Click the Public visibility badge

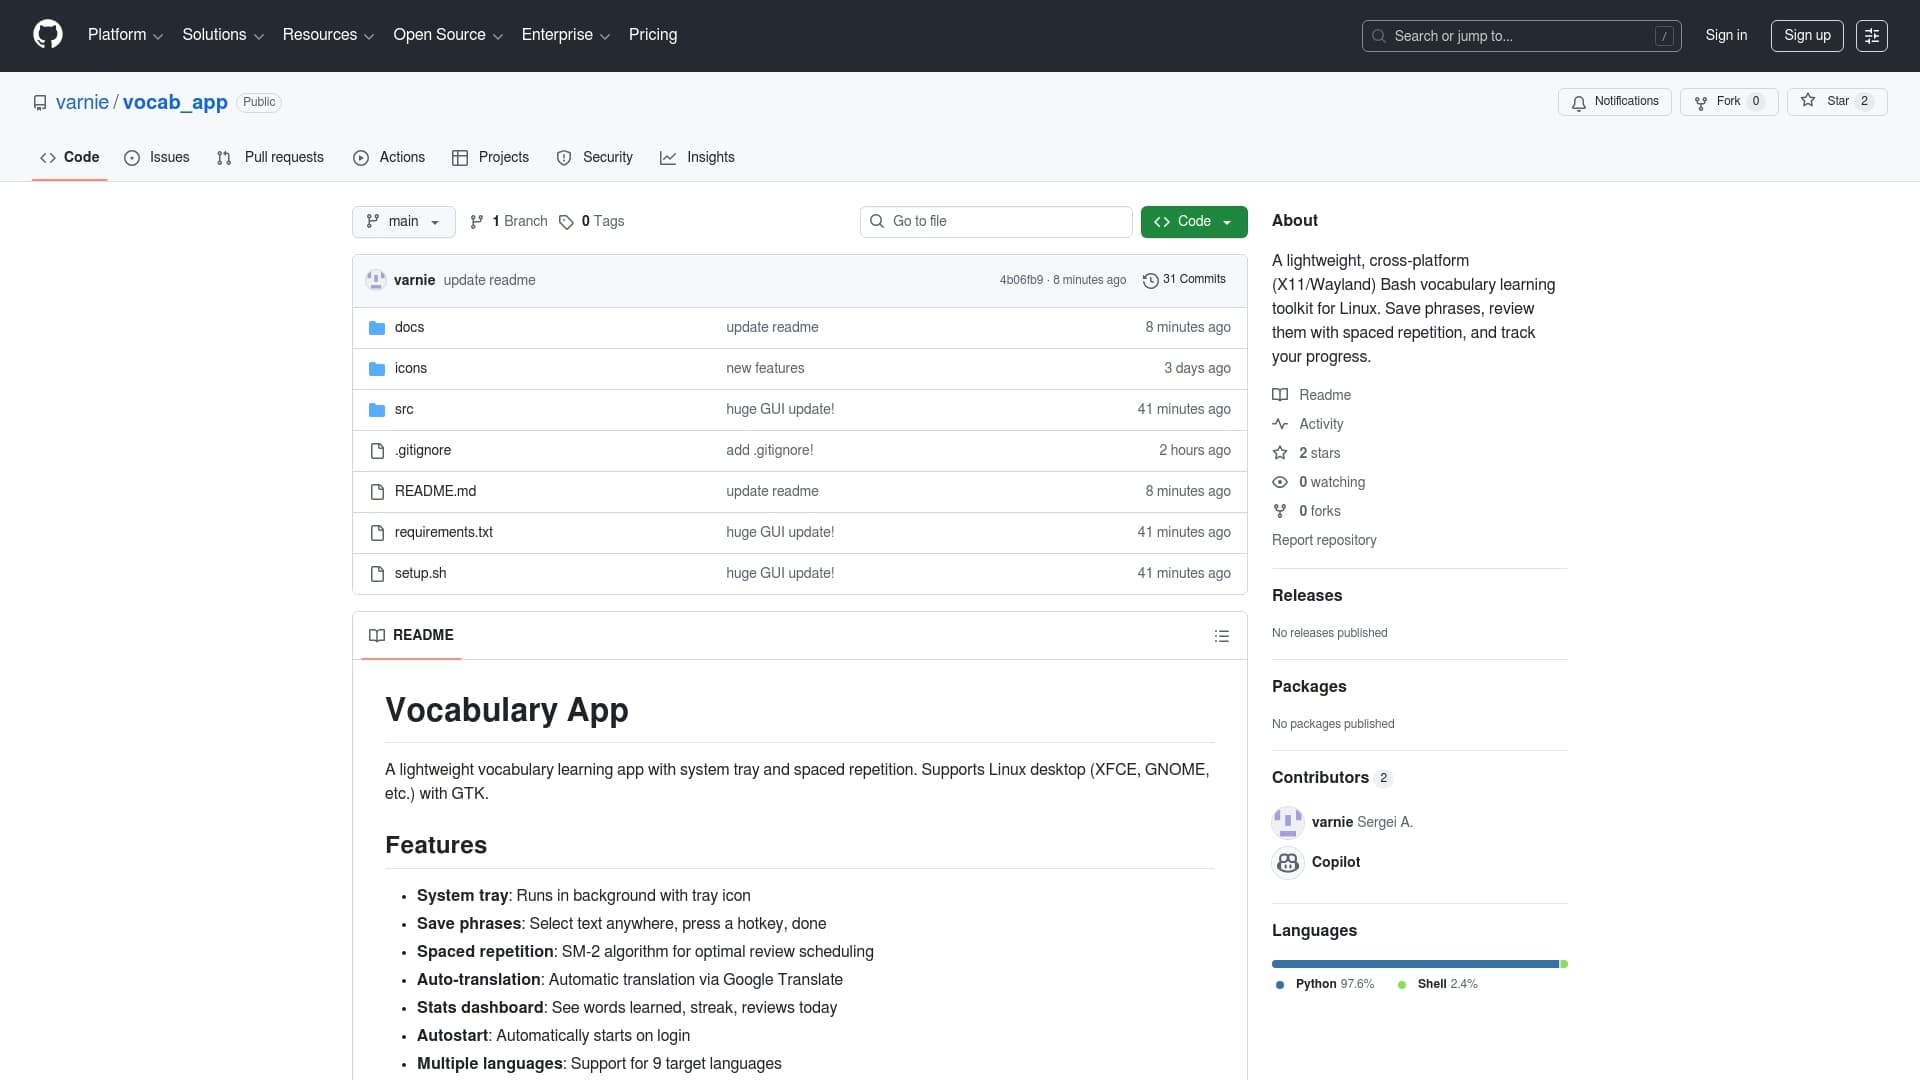pyautogui.click(x=258, y=102)
